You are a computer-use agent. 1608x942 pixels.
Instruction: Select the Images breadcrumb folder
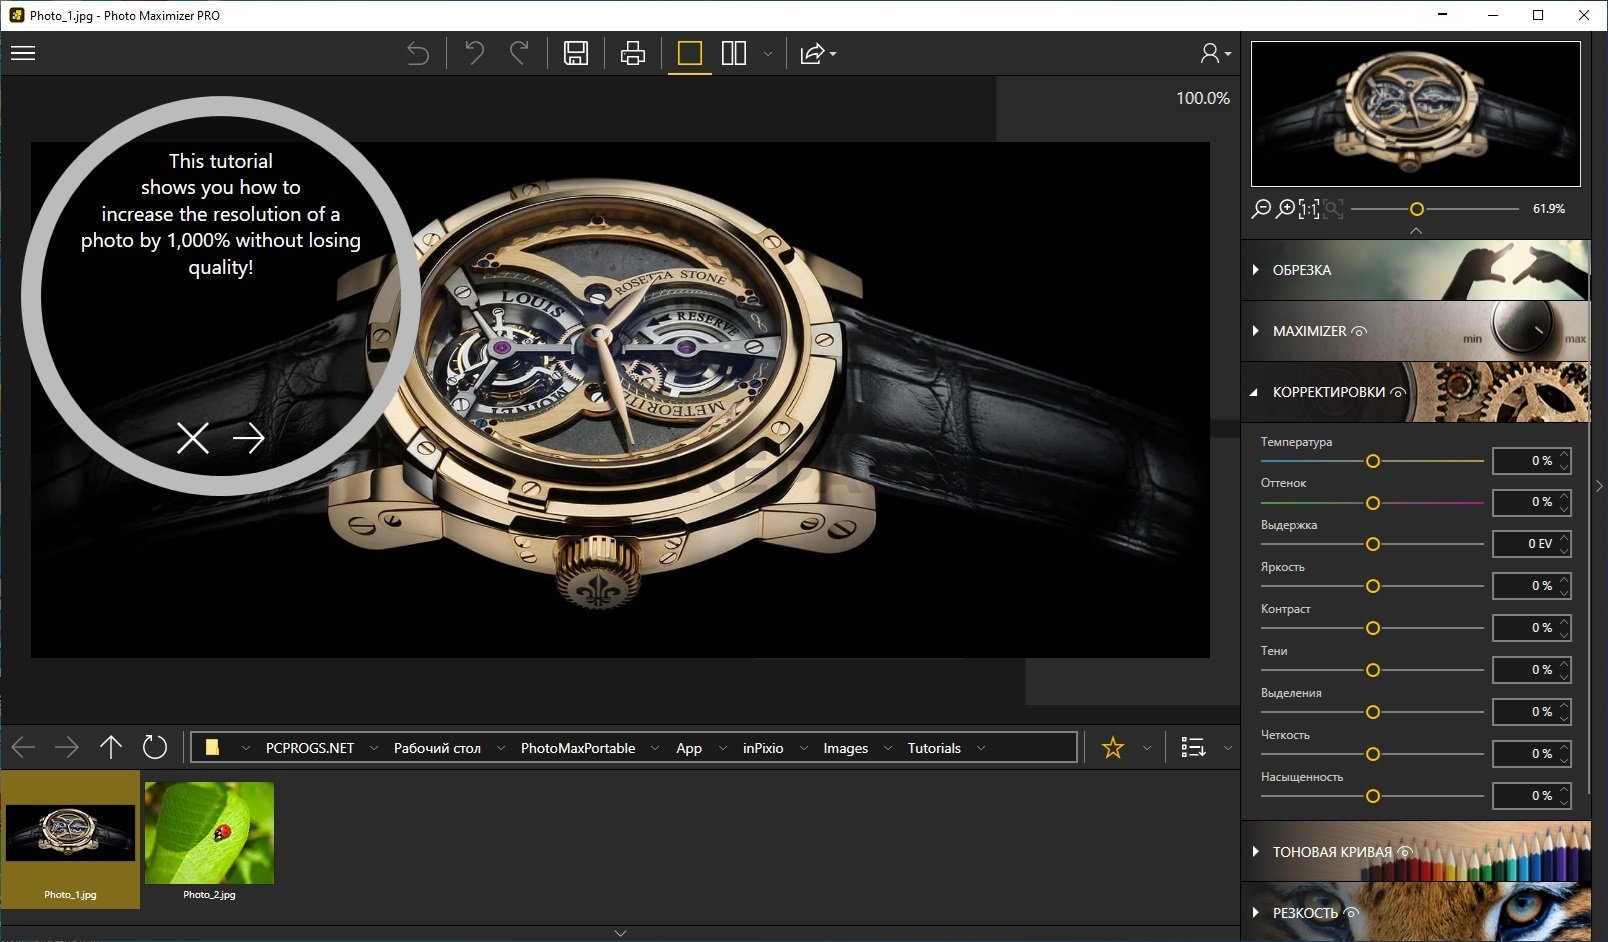(x=845, y=748)
